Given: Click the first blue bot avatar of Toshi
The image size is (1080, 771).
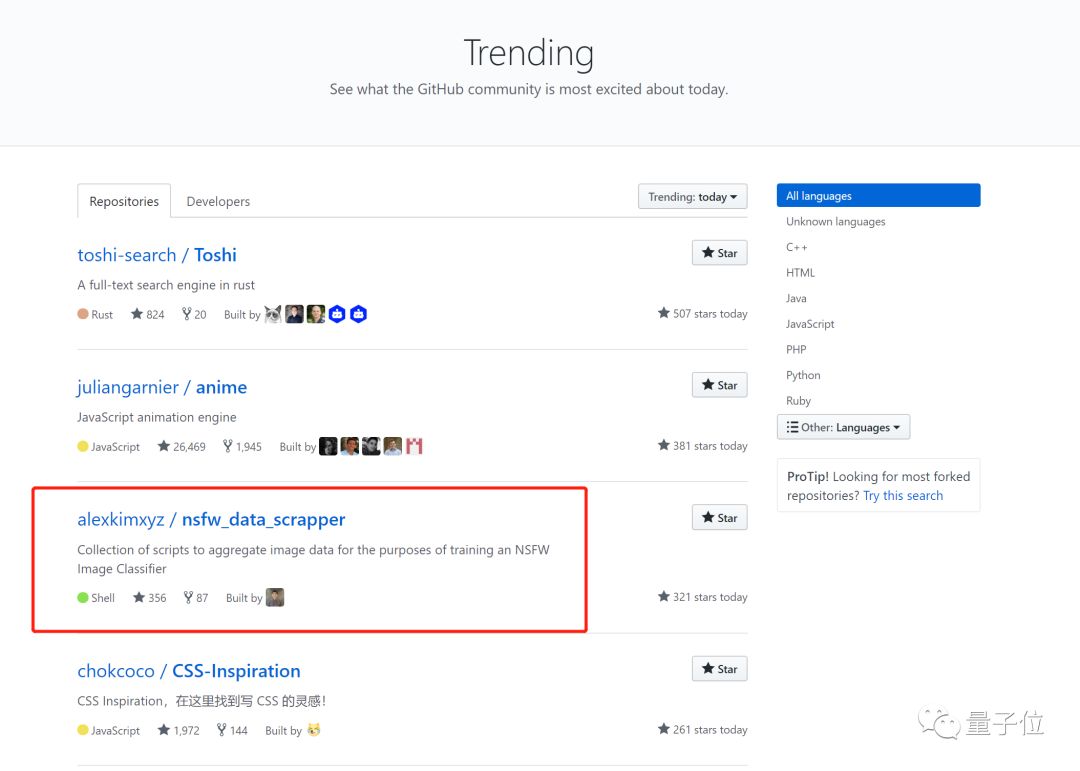Looking at the screenshot, I should (337, 314).
